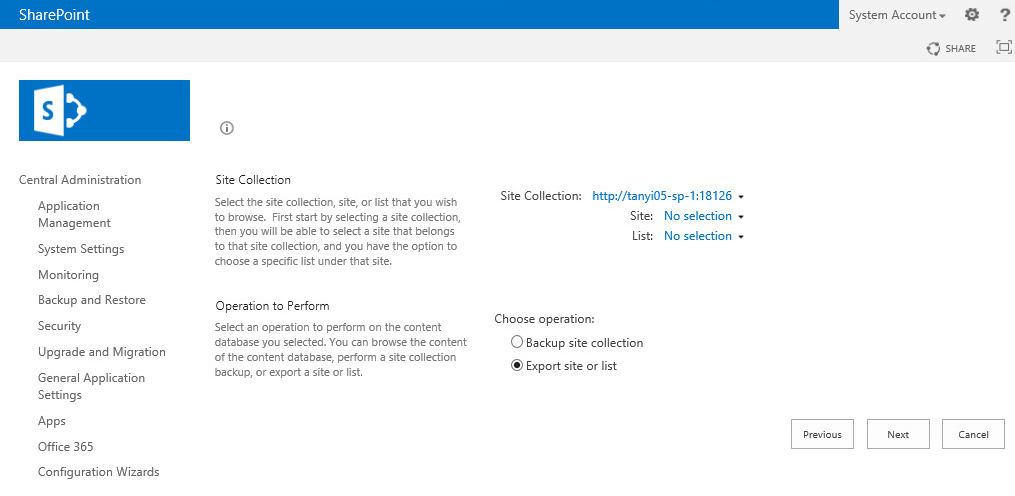The height and width of the screenshot is (496, 1015).
Task: Open Security in sidebar
Action: pos(60,326)
